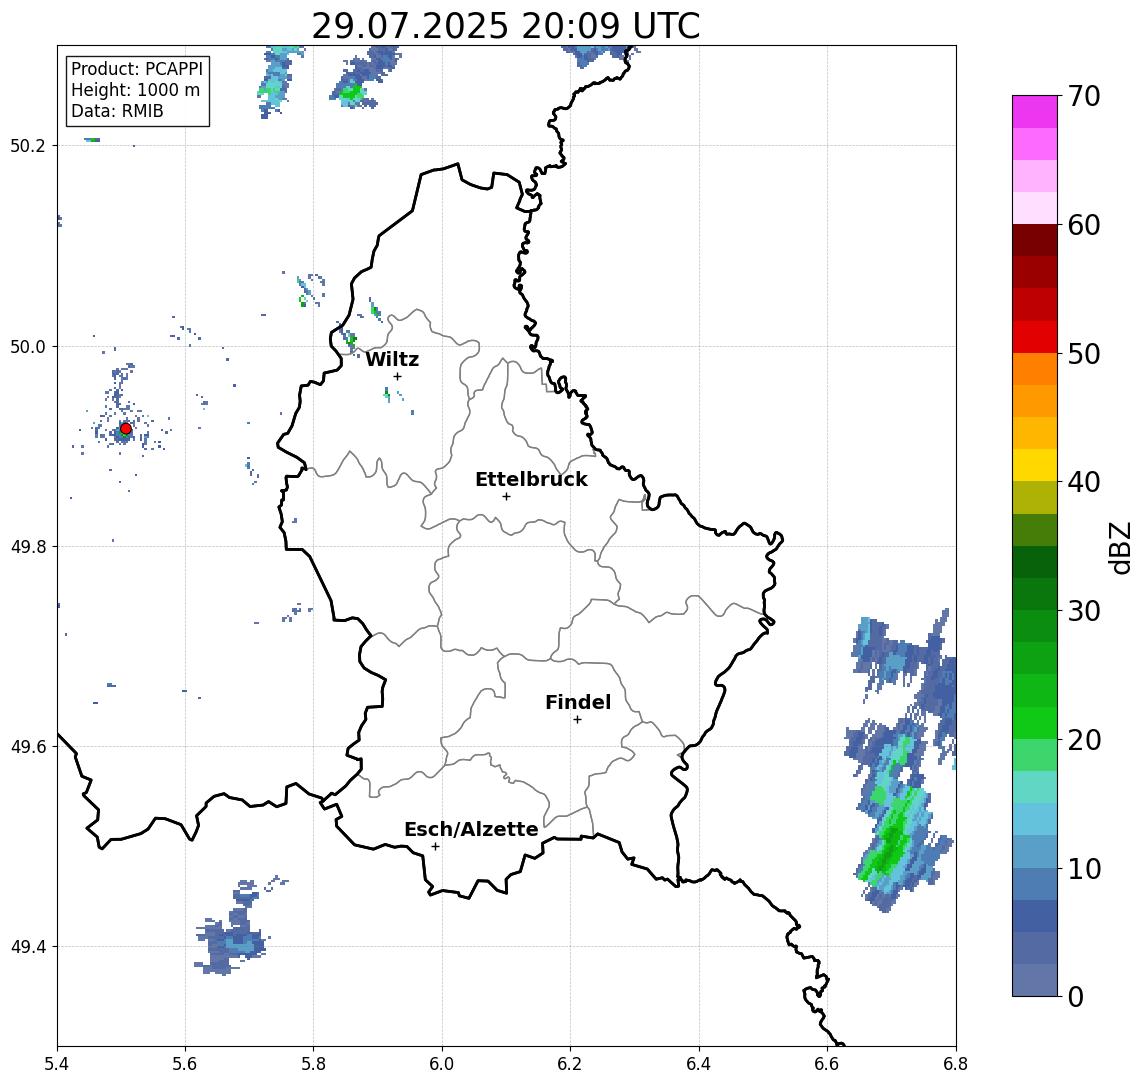
Task: Click the 20 tick on the colorbar
Action: pos(1083,739)
